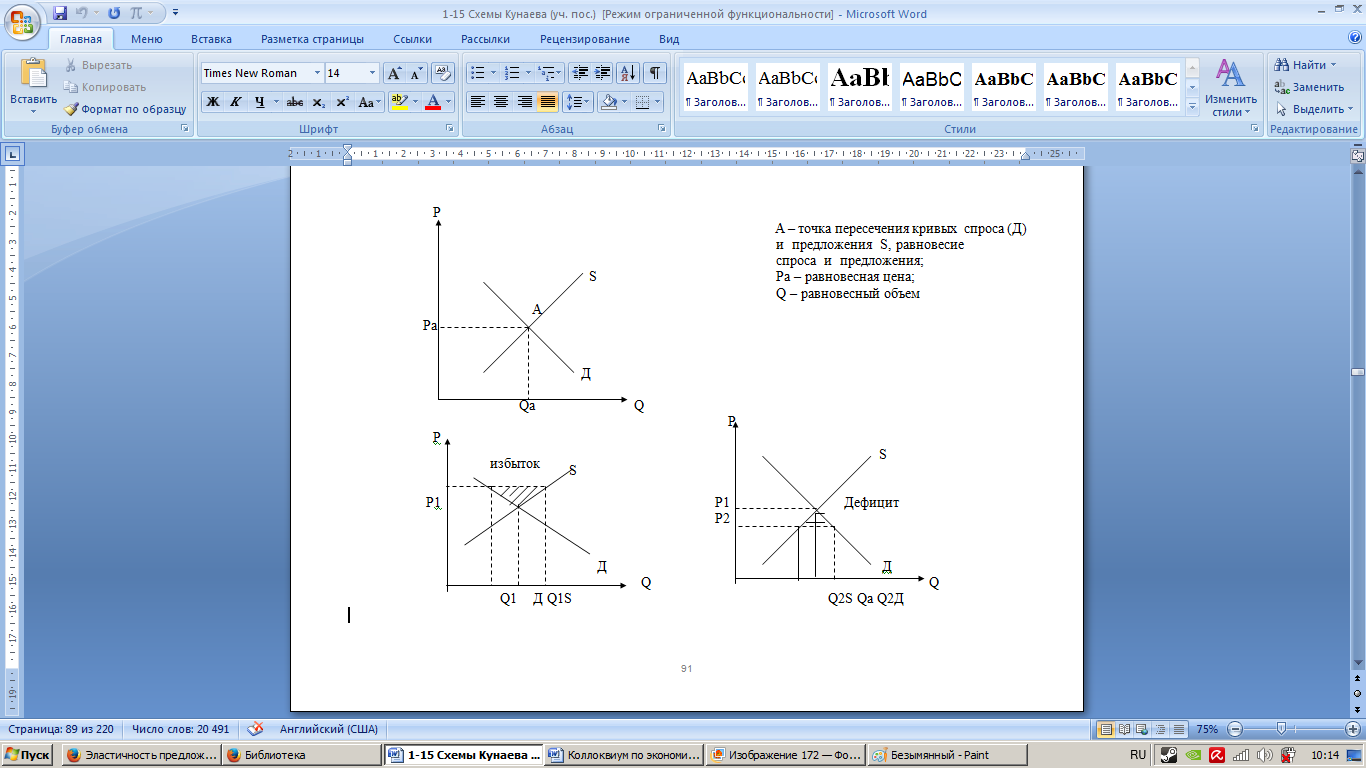Open Word help question mark
This screenshot has height=768, width=1366.
(1354, 39)
